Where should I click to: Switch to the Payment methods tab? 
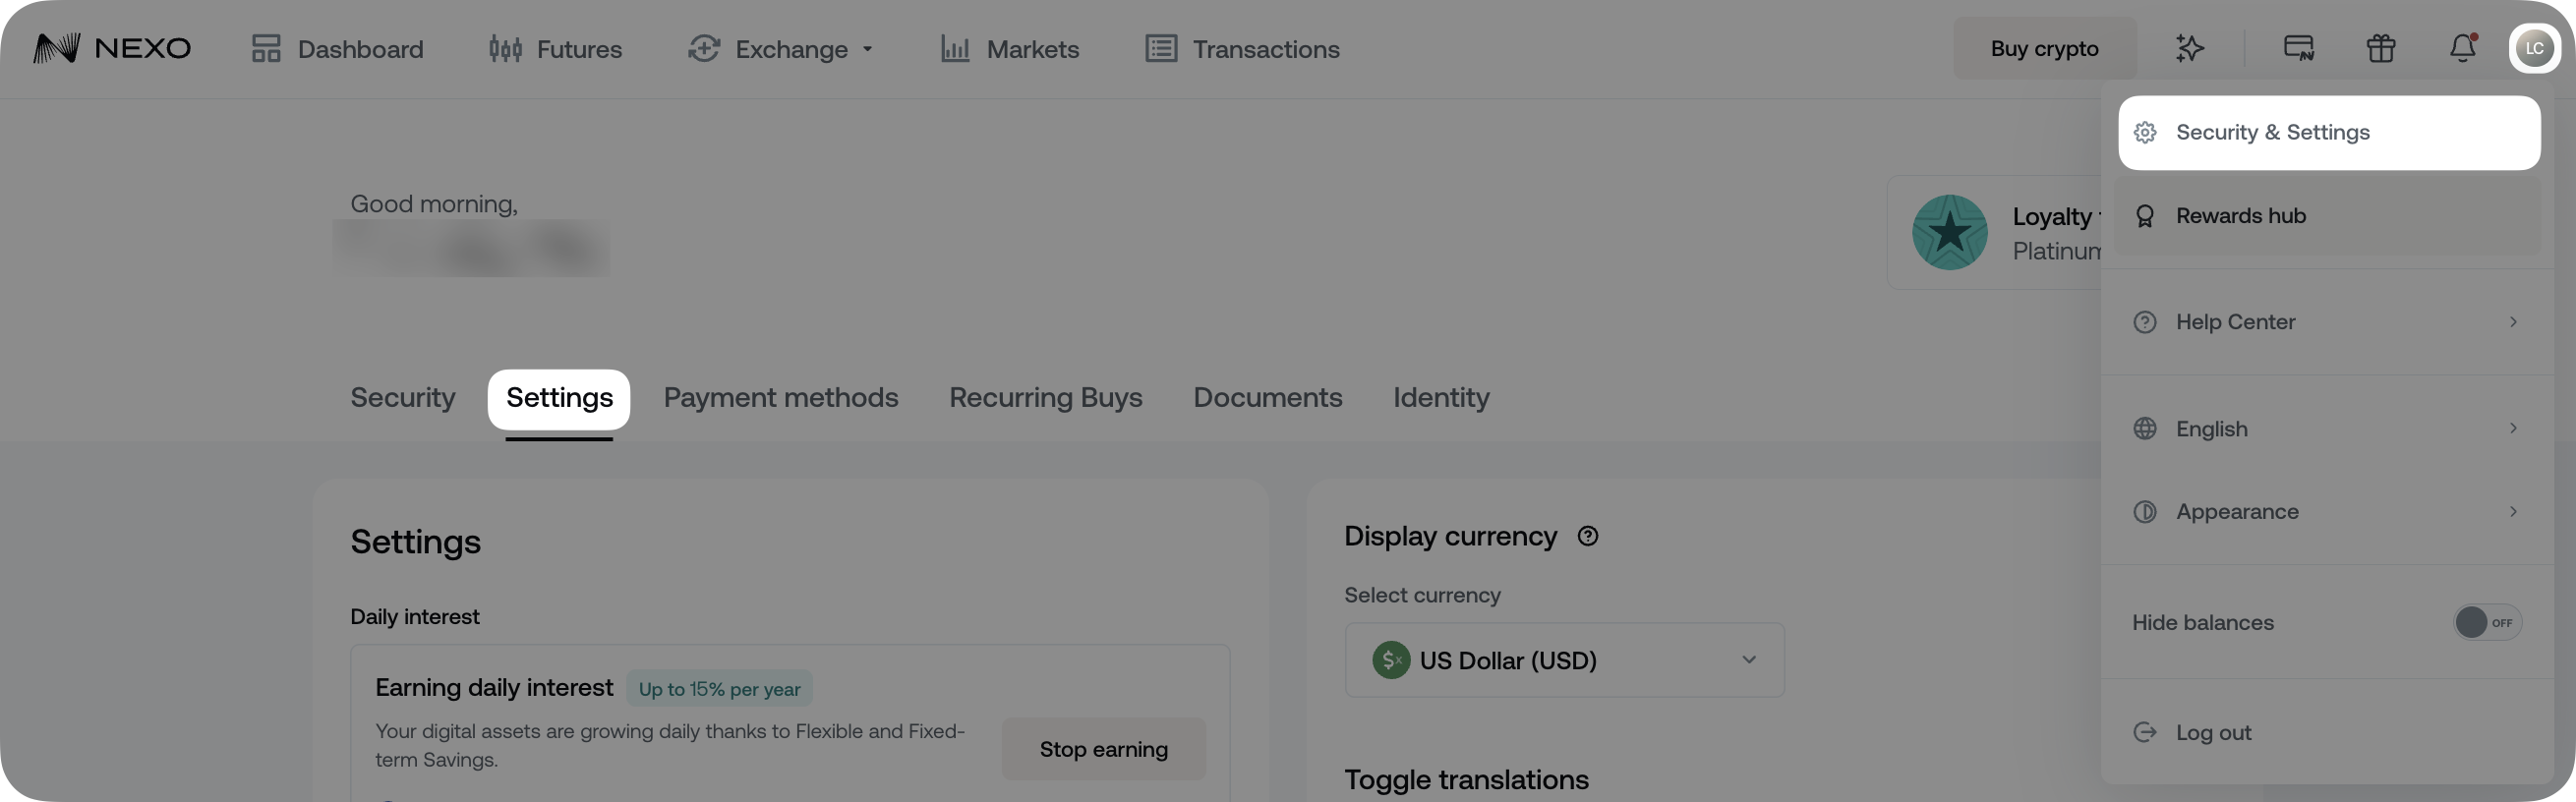point(780,398)
